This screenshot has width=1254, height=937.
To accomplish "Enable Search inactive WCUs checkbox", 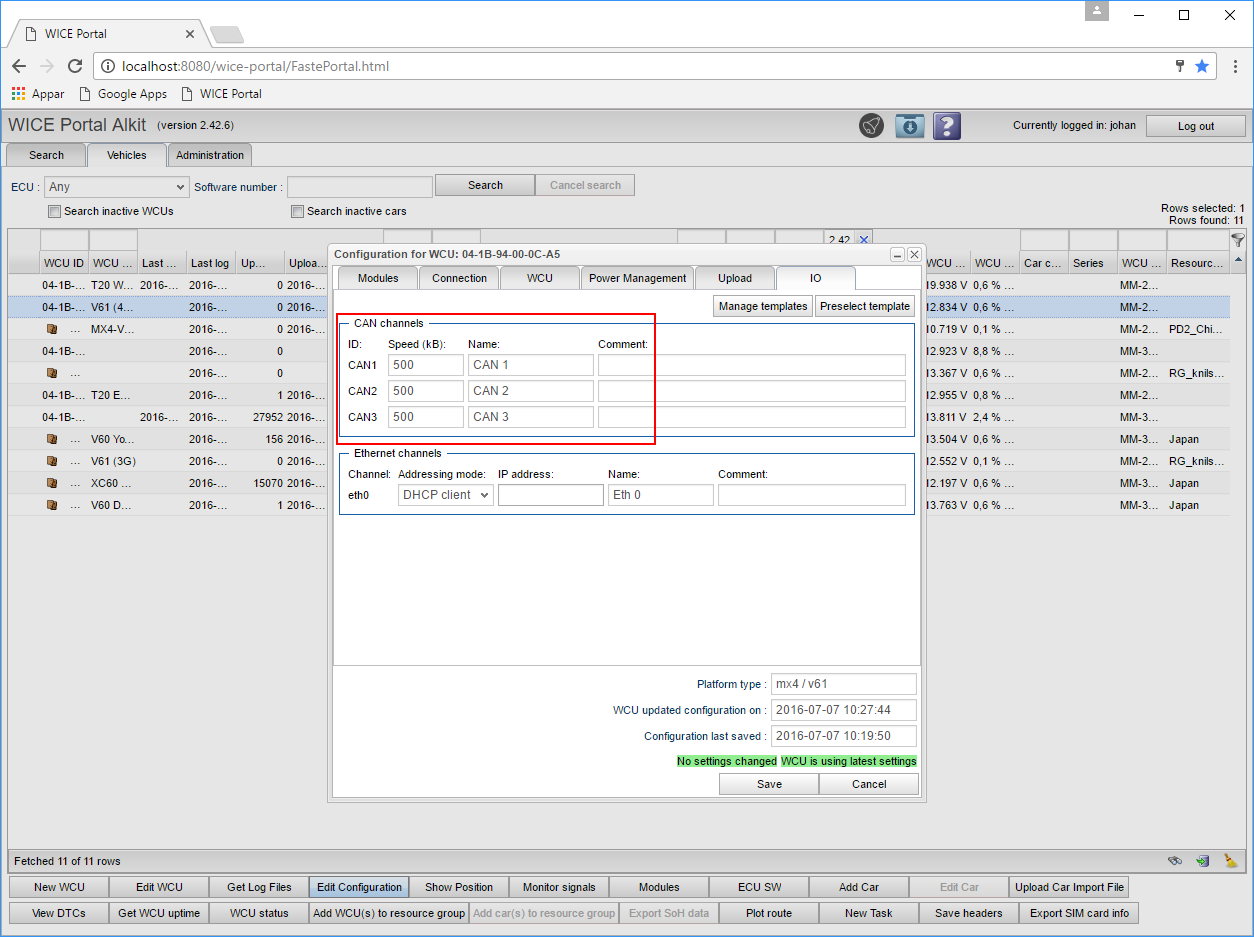I will tap(55, 212).
